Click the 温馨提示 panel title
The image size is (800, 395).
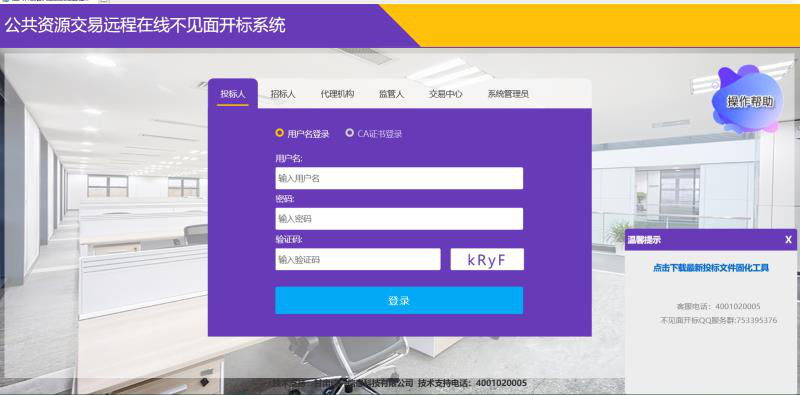[x=644, y=240]
